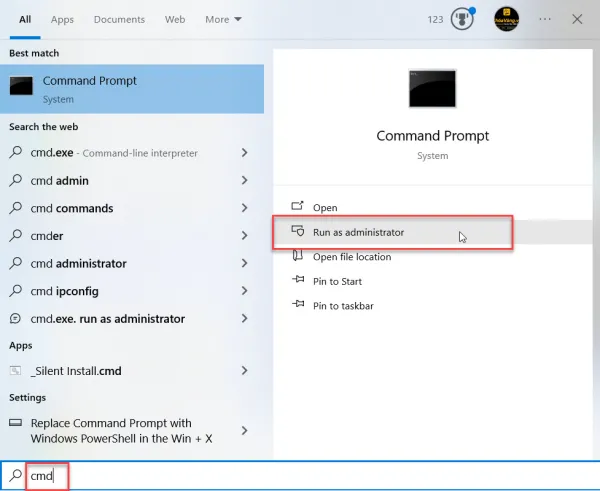600x491 pixels.
Task: Click the magnifier icon beside cmd commands
Action: click(x=15, y=207)
